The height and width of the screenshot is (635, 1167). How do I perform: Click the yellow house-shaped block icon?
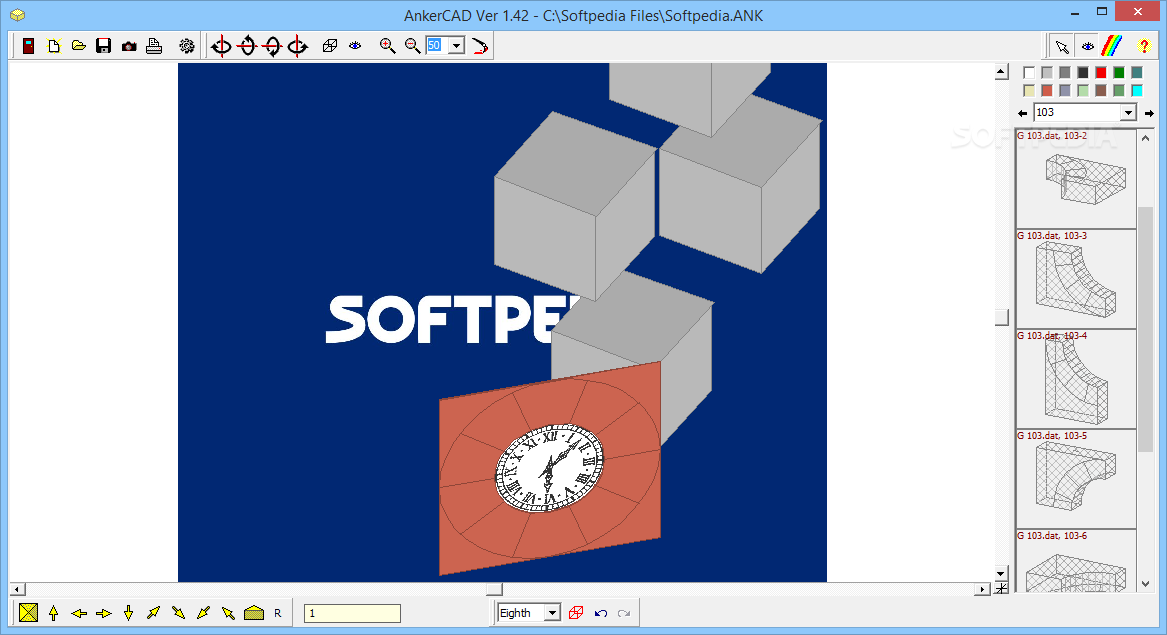click(254, 613)
